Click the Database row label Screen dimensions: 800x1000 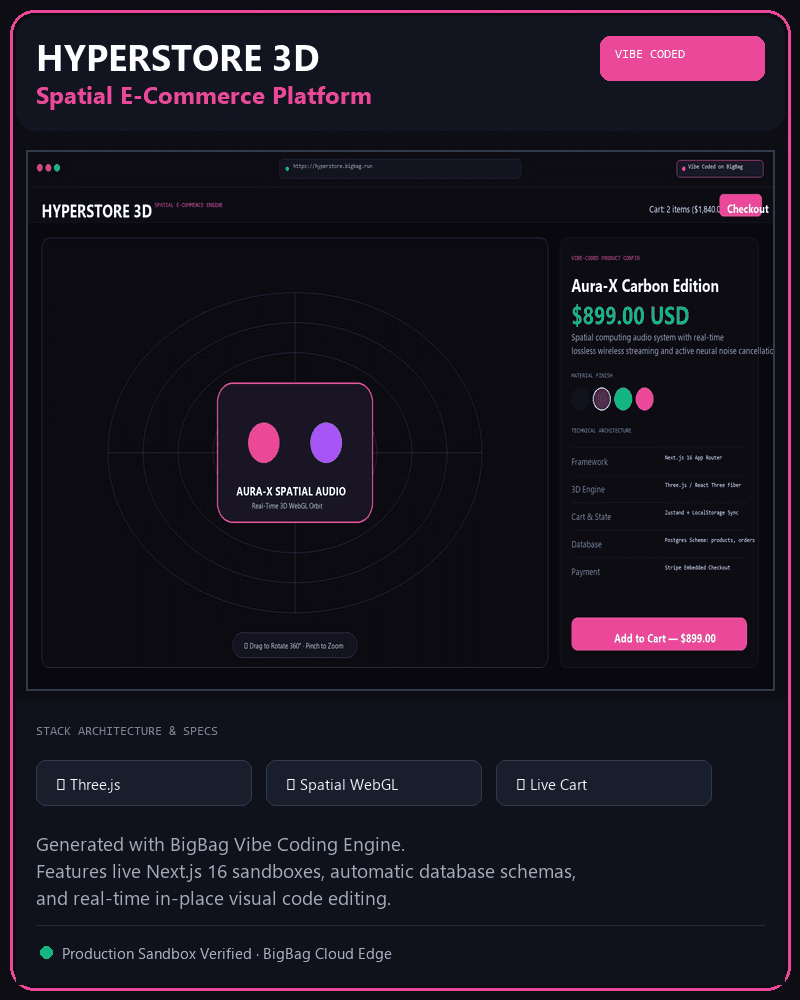(x=587, y=544)
